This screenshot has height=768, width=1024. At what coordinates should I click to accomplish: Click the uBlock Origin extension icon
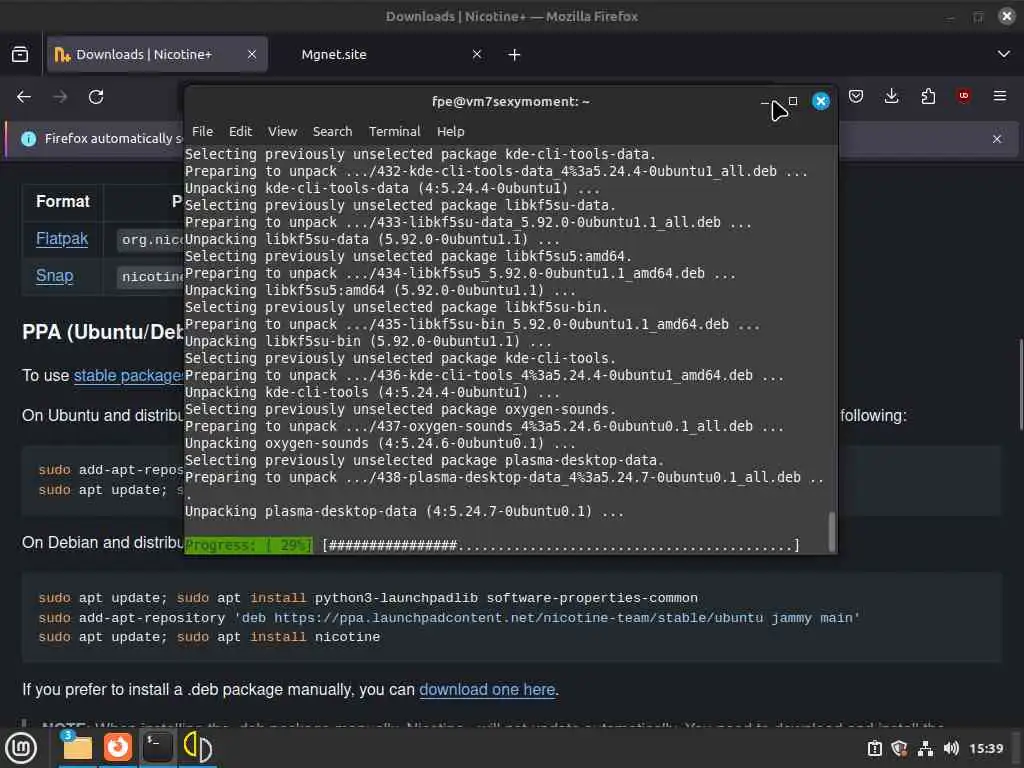963,96
